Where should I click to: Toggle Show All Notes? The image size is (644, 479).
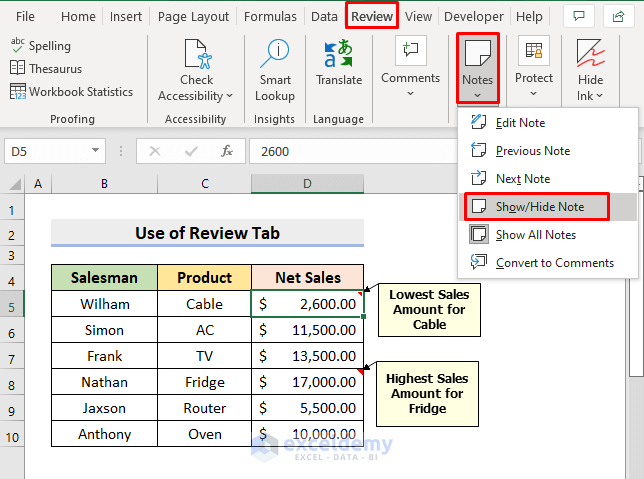[x=535, y=235]
